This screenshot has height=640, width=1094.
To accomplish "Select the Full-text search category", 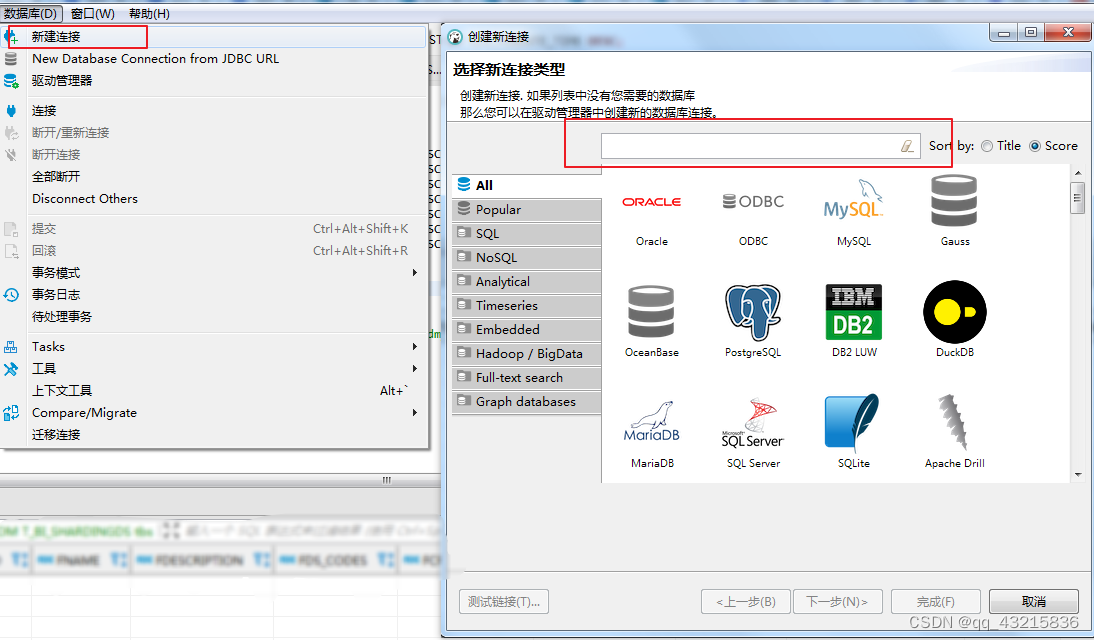I will point(527,378).
